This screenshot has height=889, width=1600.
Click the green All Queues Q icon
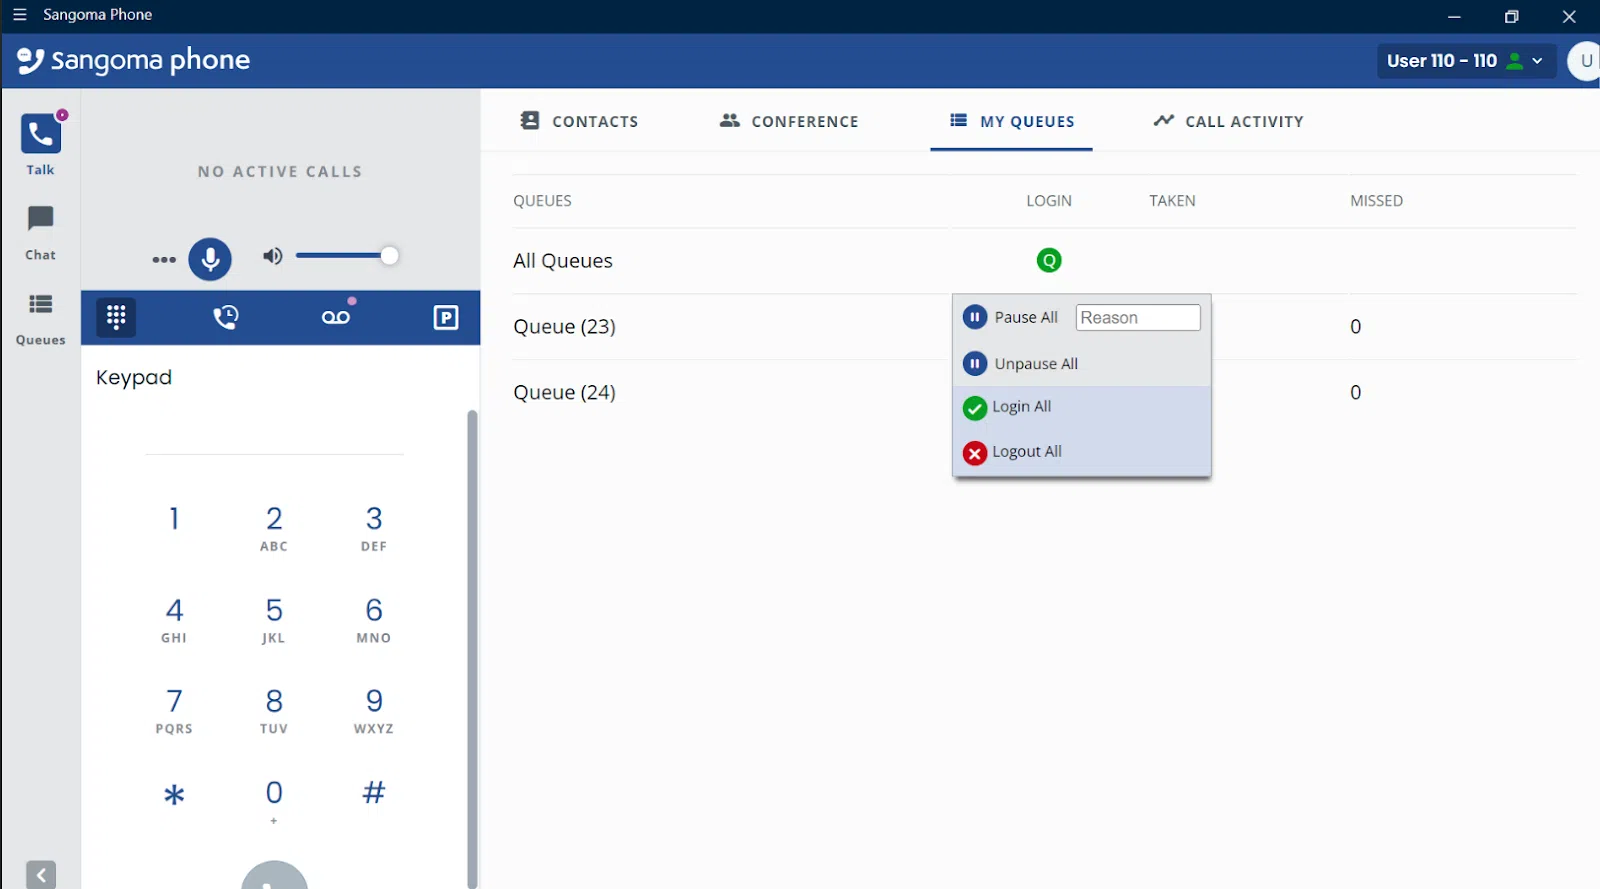pos(1049,261)
